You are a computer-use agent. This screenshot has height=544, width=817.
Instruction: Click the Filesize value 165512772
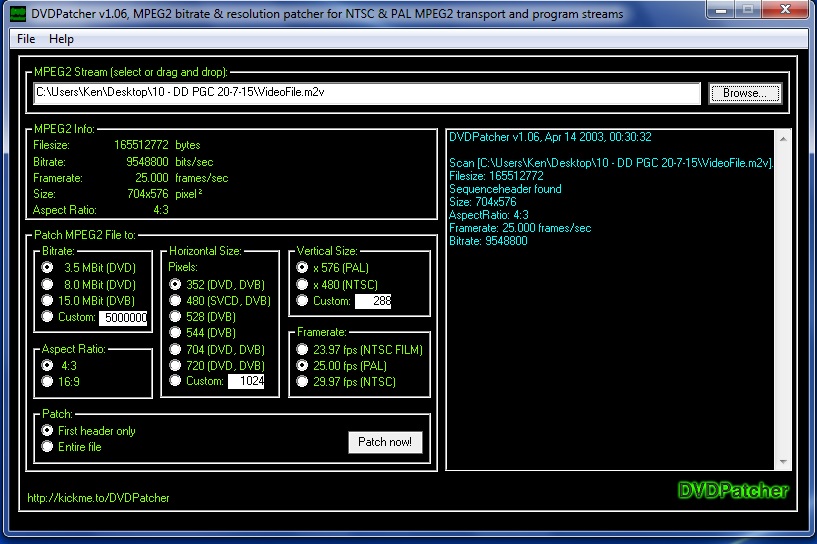(x=141, y=145)
